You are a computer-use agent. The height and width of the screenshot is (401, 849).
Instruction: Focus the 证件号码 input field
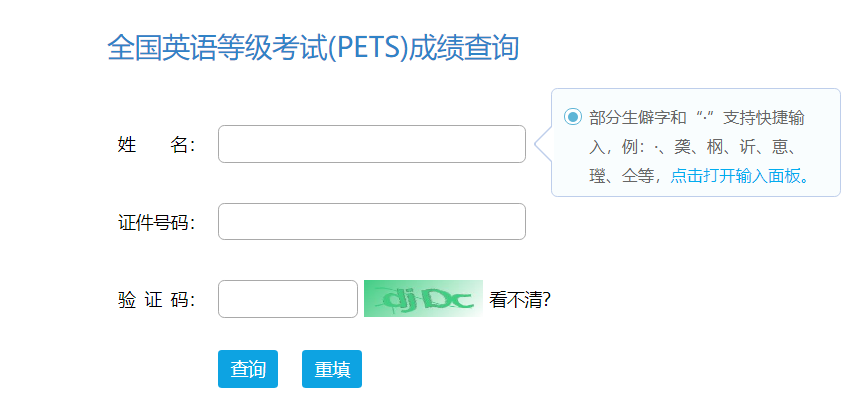(371, 222)
